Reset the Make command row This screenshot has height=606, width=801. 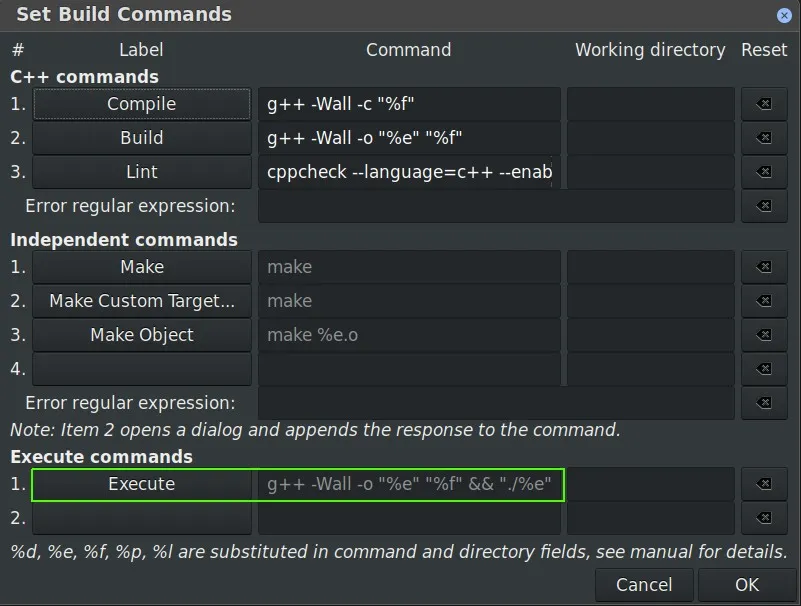764,267
